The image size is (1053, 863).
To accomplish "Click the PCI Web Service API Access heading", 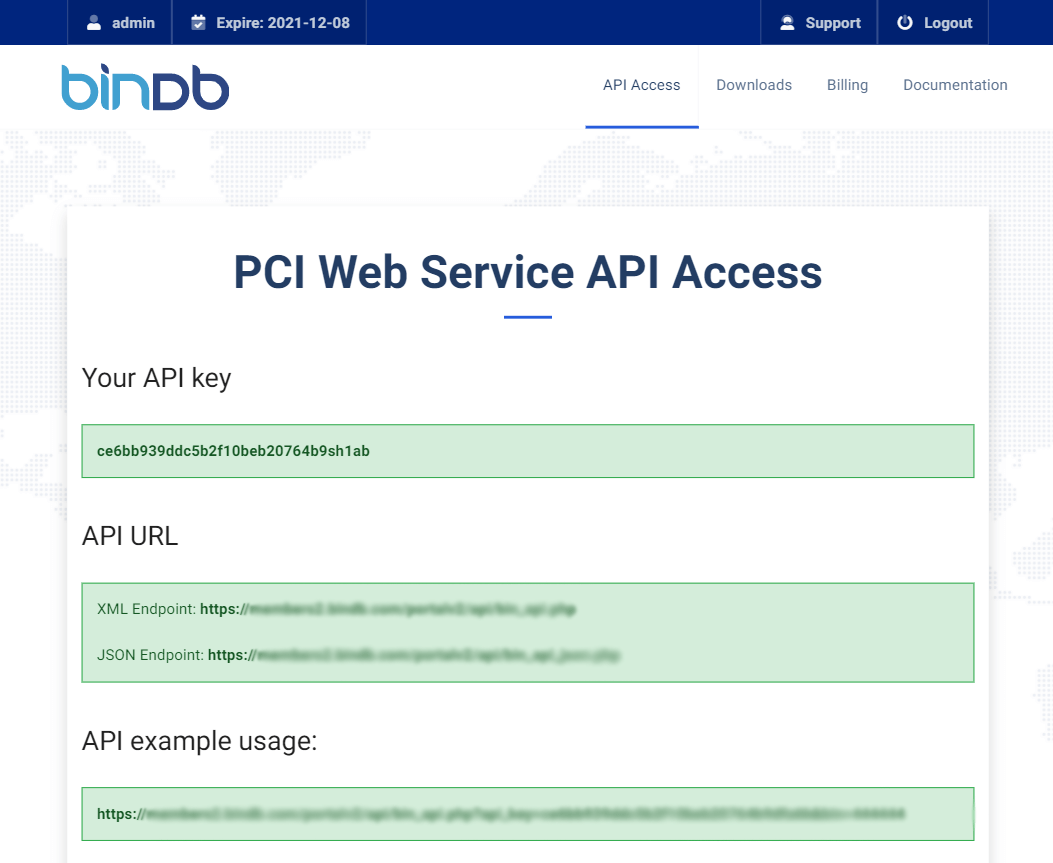I will pyautogui.click(x=527, y=272).
